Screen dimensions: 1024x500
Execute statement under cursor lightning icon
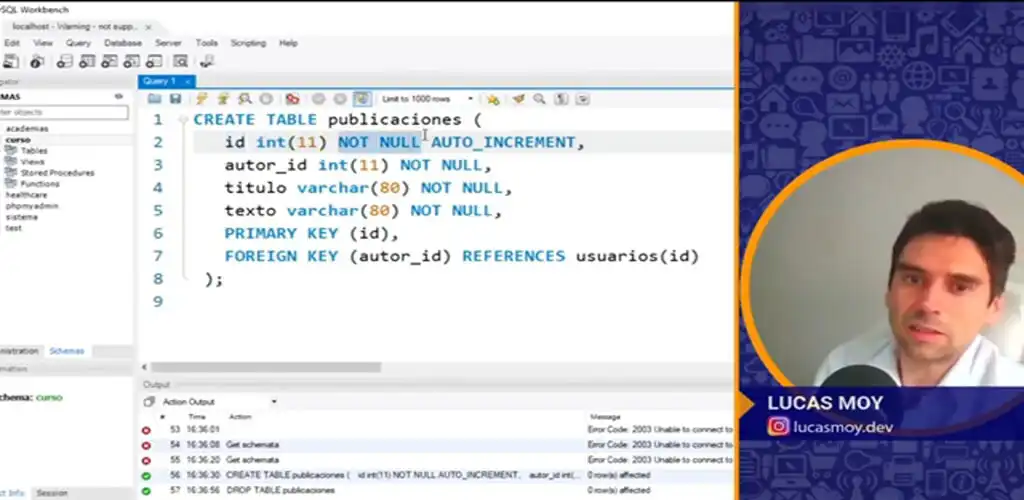click(223, 99)
